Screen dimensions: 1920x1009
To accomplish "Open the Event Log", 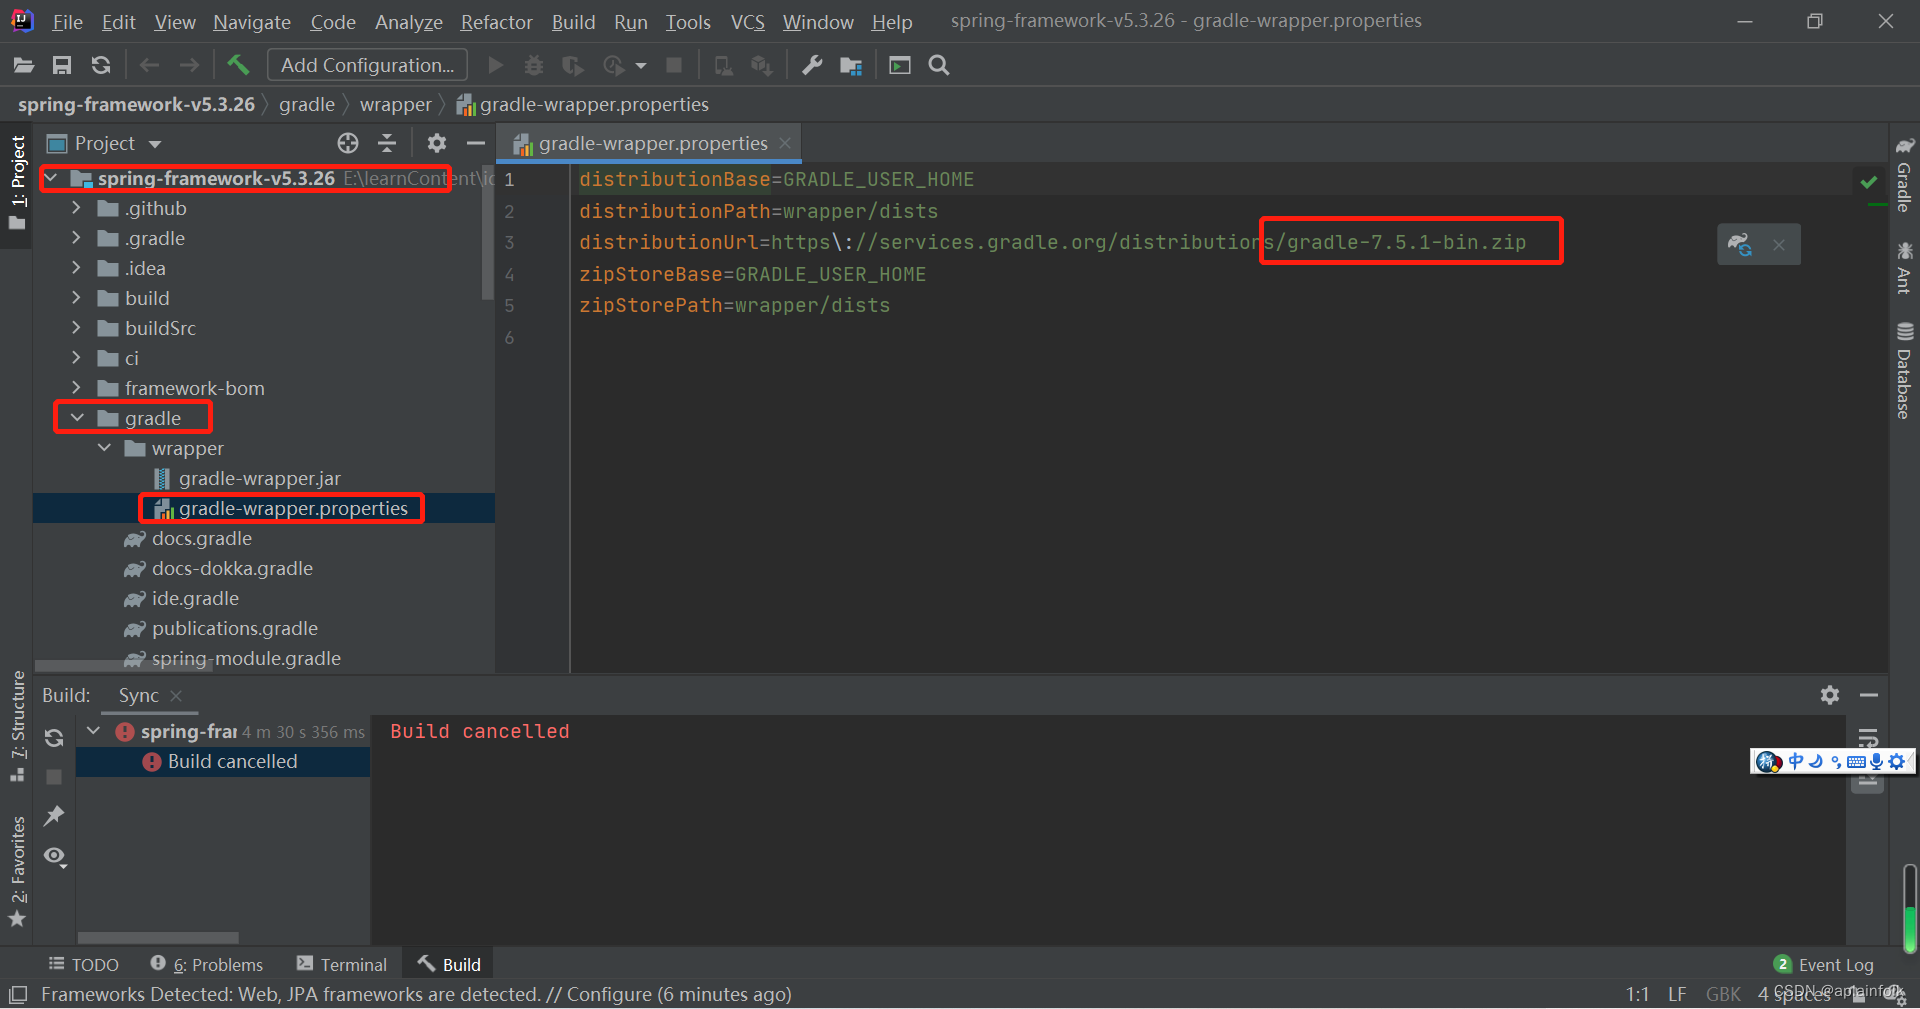I will [x=1824, y=965].
